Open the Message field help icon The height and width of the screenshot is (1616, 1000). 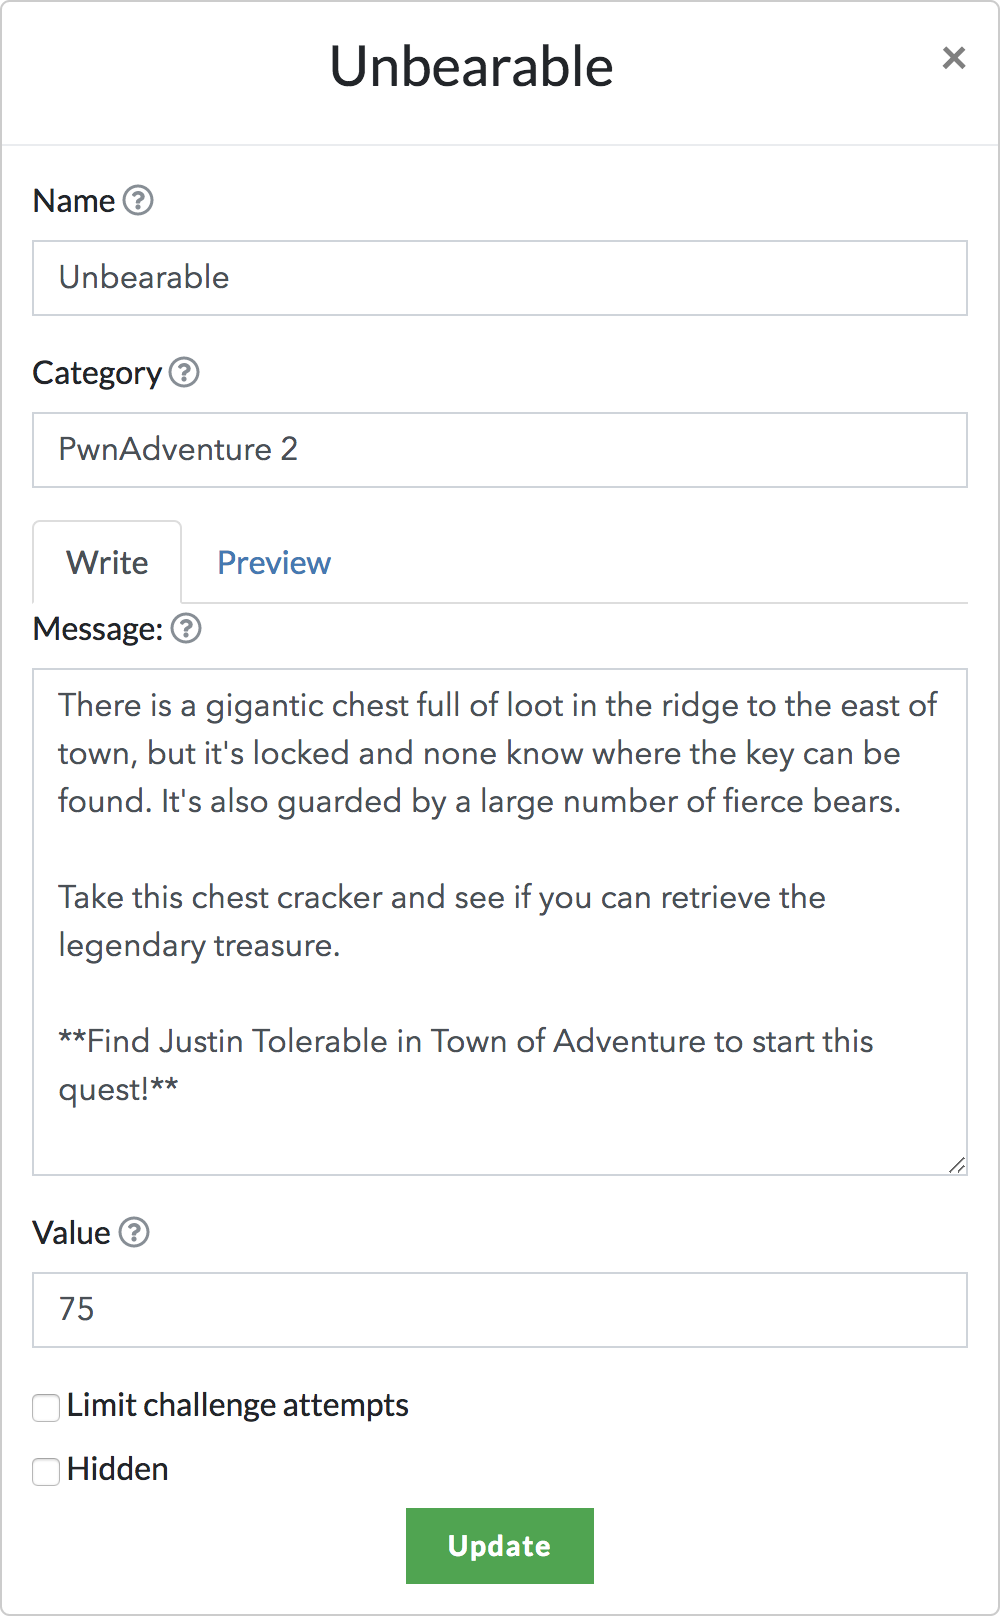point(186,629)
